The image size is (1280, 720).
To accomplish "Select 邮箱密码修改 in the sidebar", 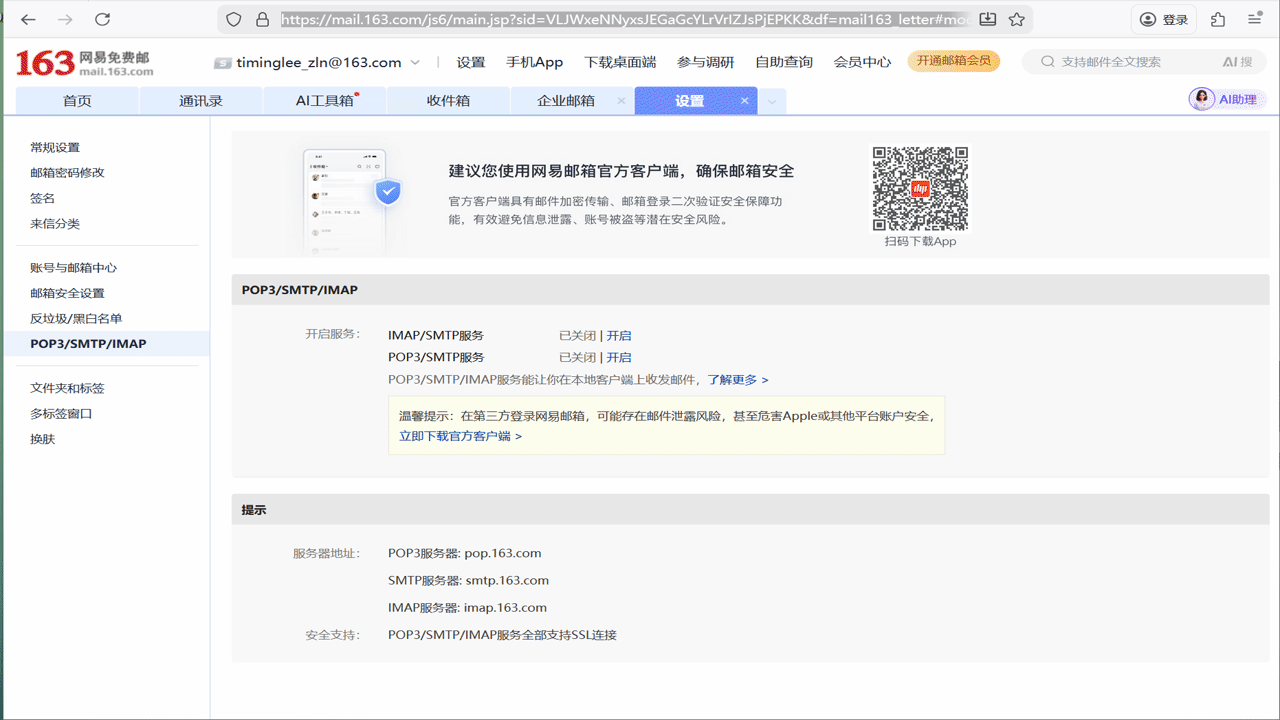I will 67,172.
